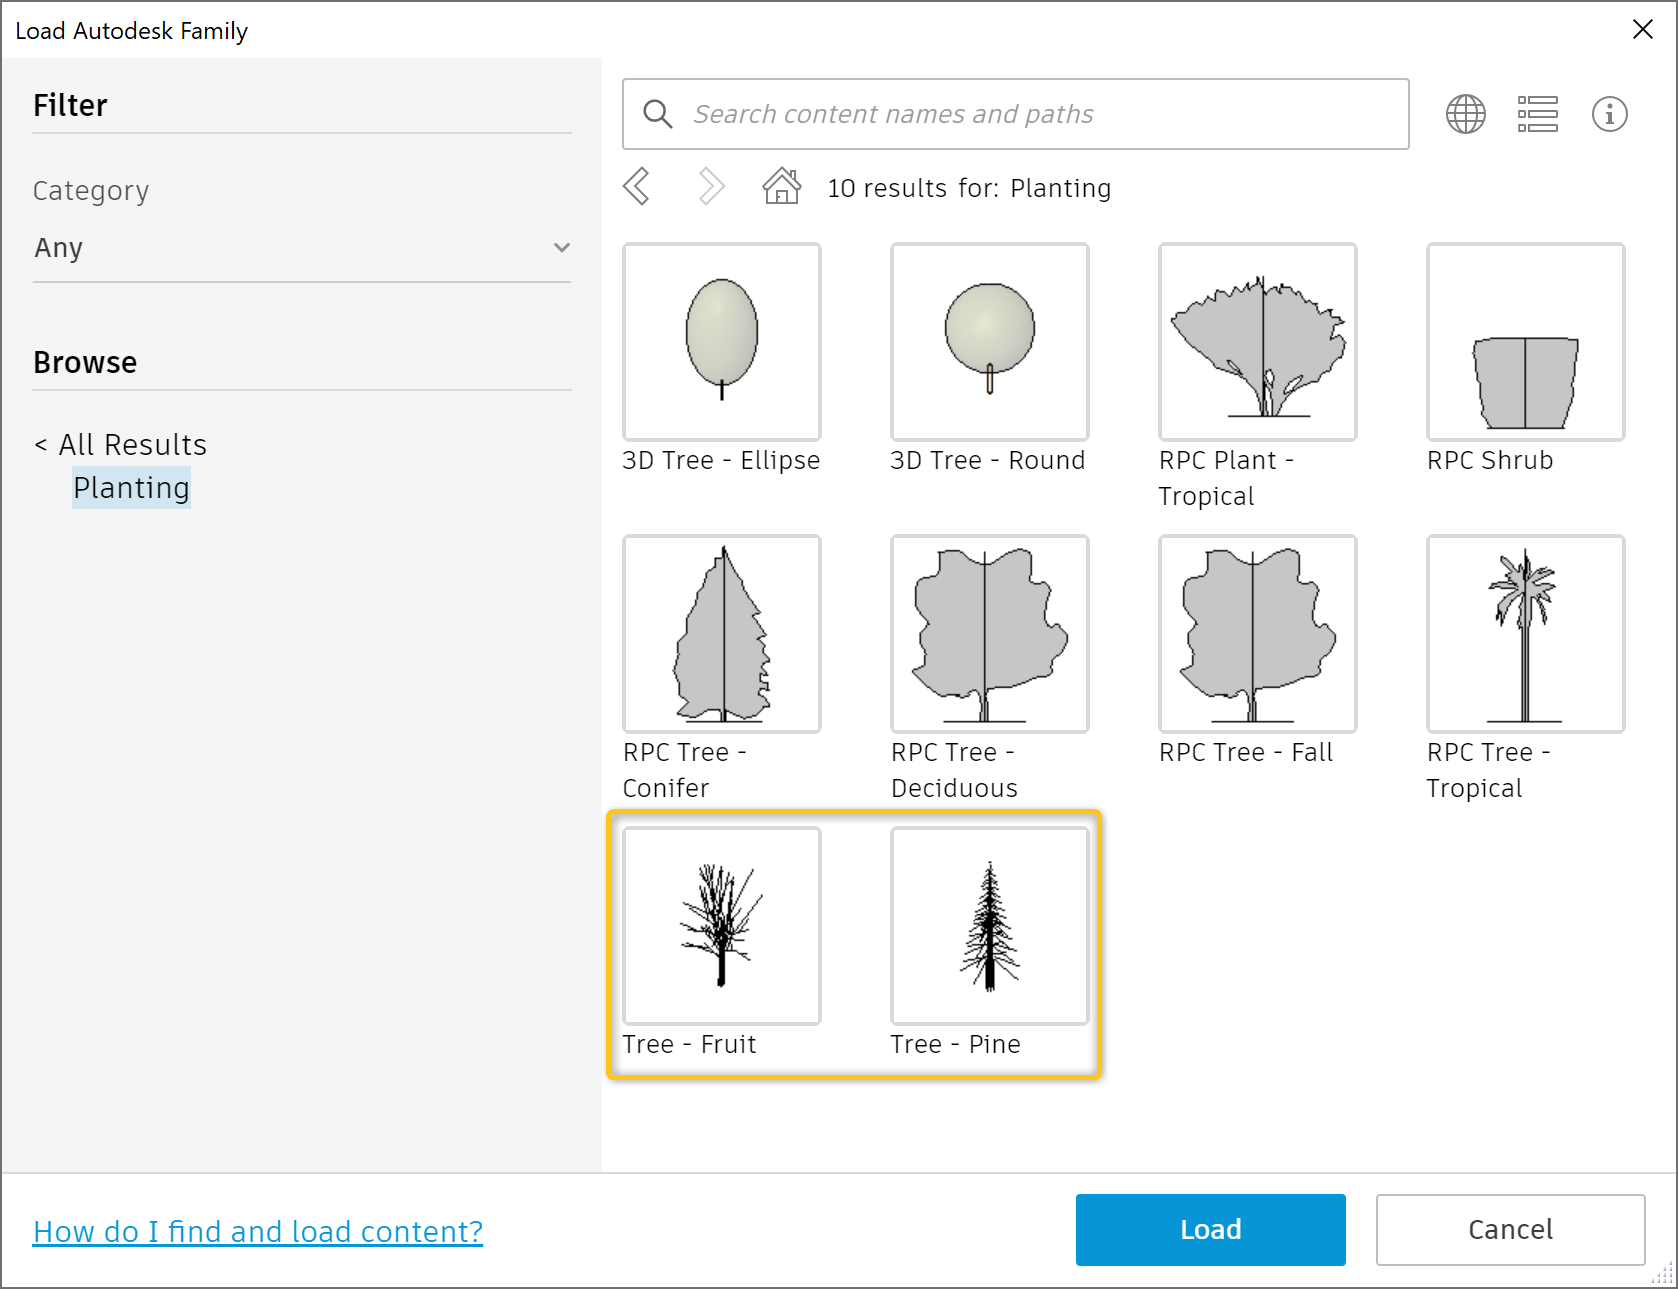Open the 'How do I find and load content?' link
The width and height of the screenshot is (1678, 1289).
[258, 1232]
